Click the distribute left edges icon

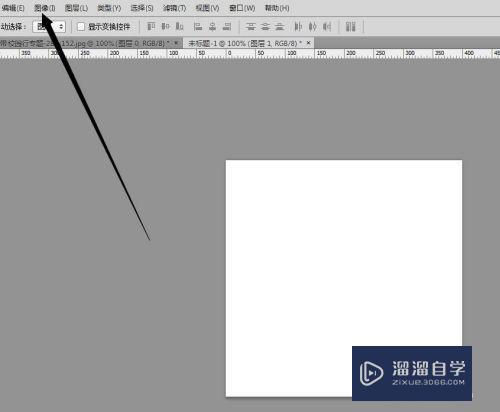298,26
